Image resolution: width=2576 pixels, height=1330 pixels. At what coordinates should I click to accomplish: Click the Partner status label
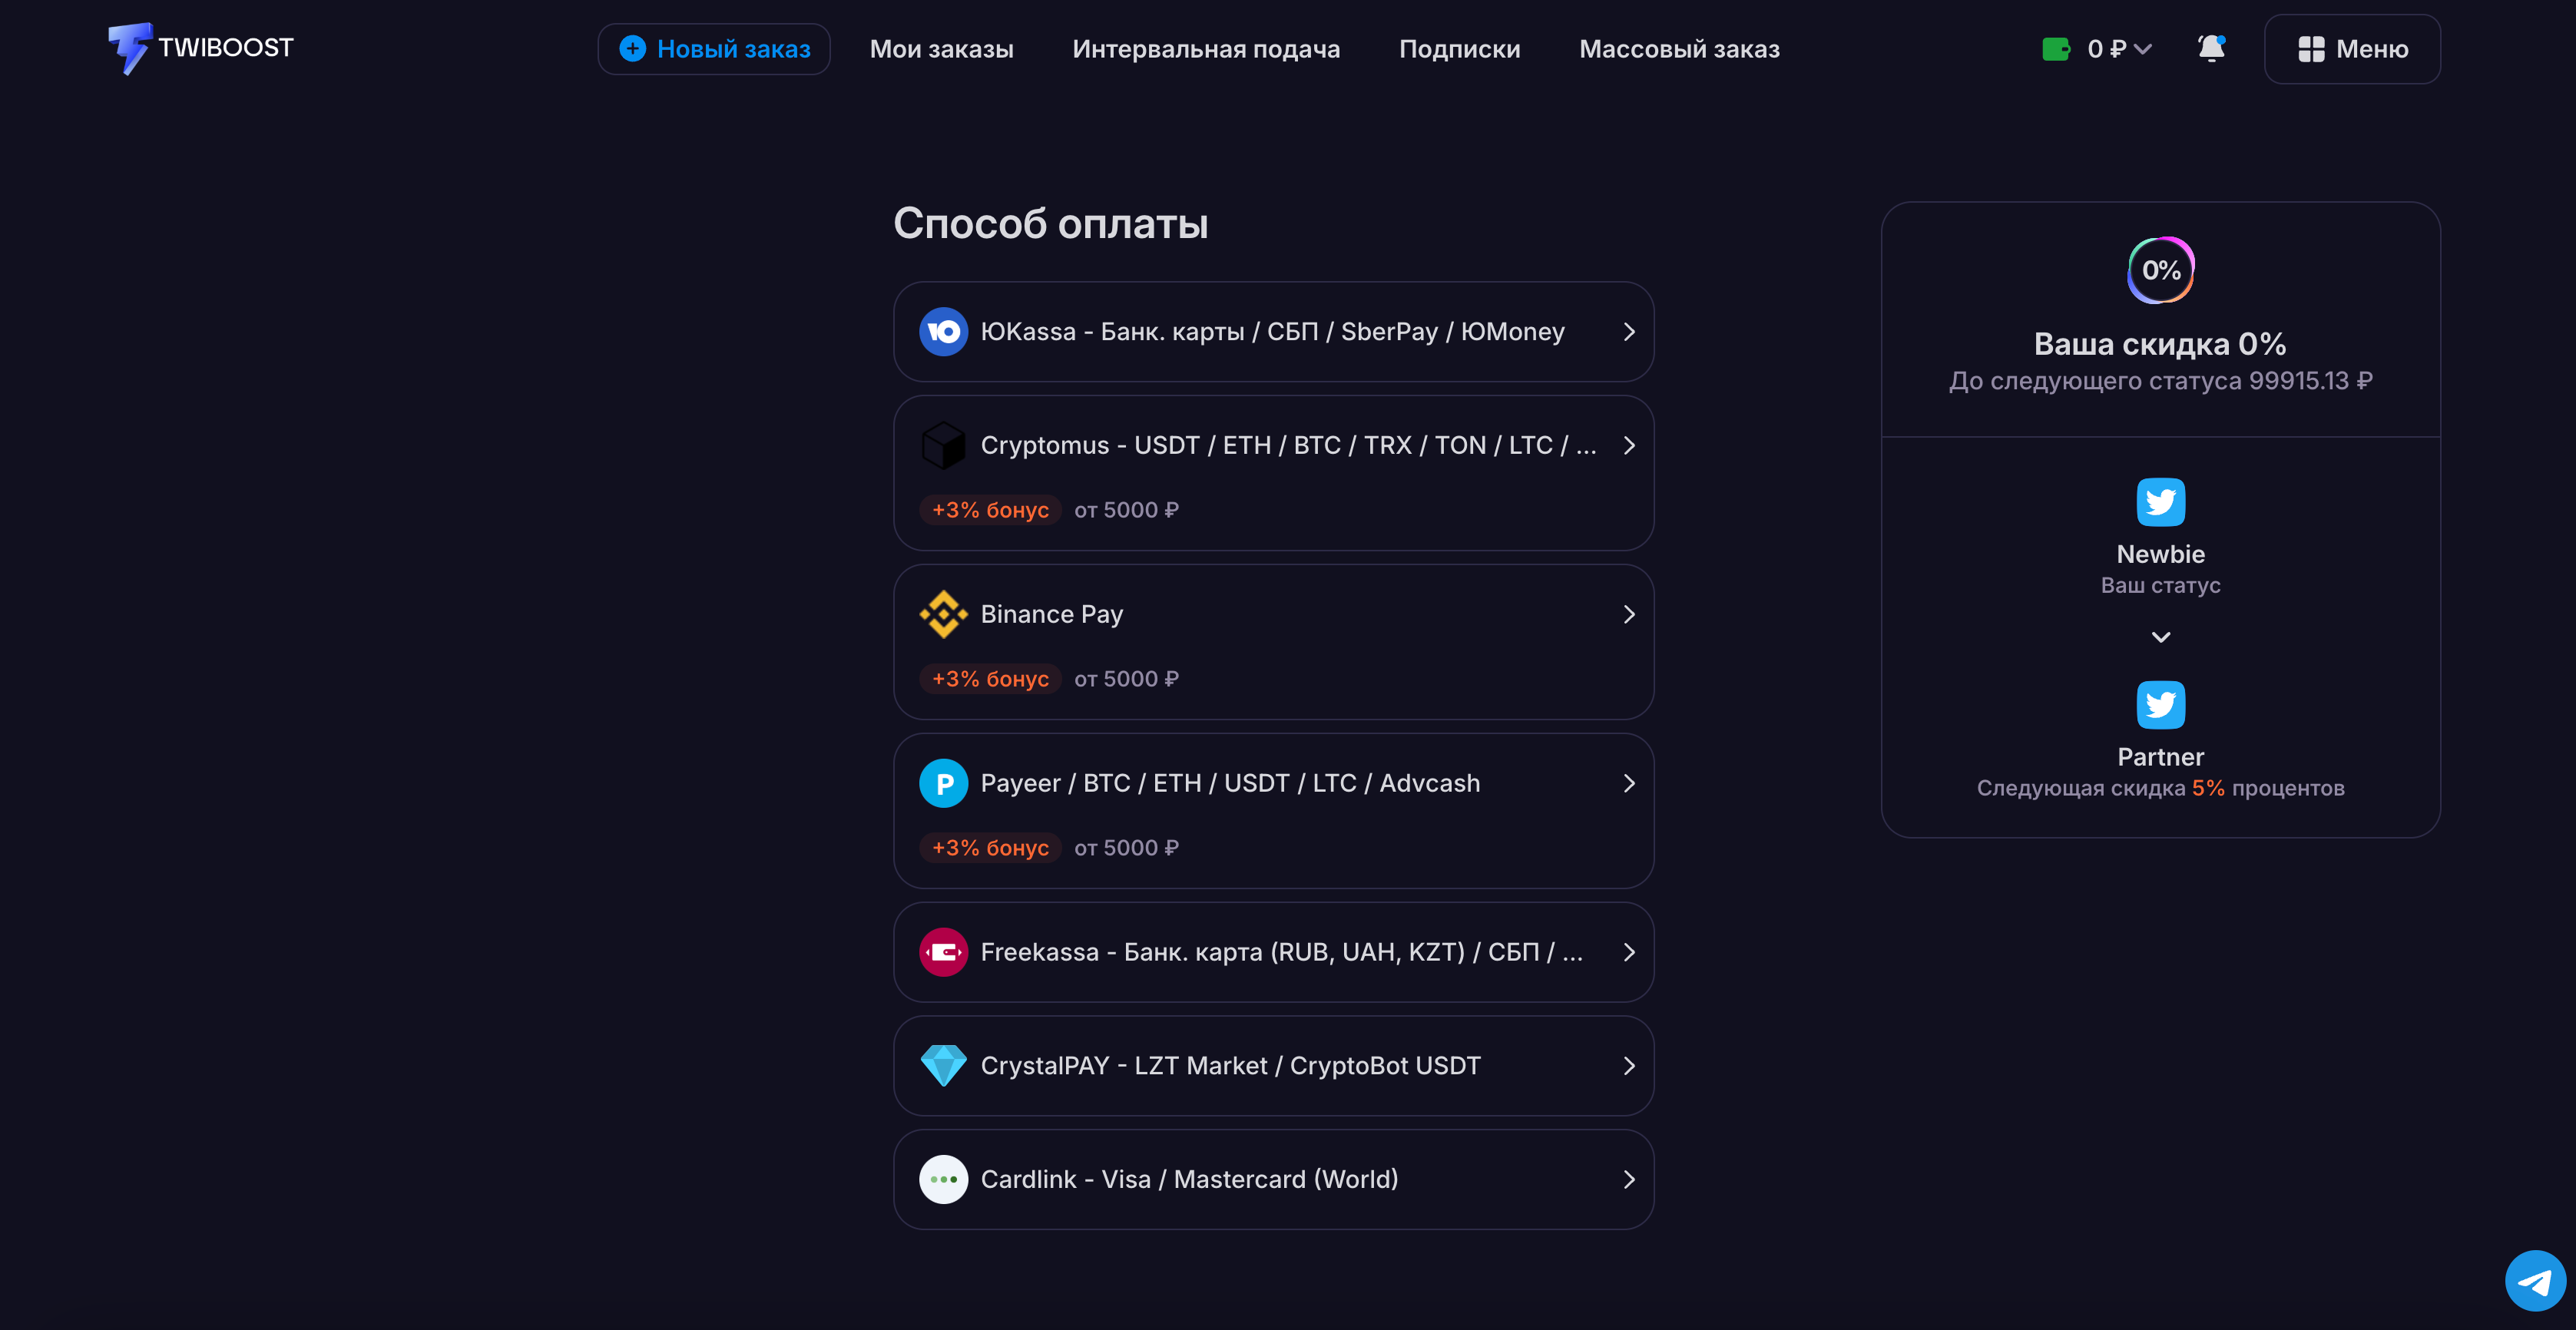click(2160, 757)
